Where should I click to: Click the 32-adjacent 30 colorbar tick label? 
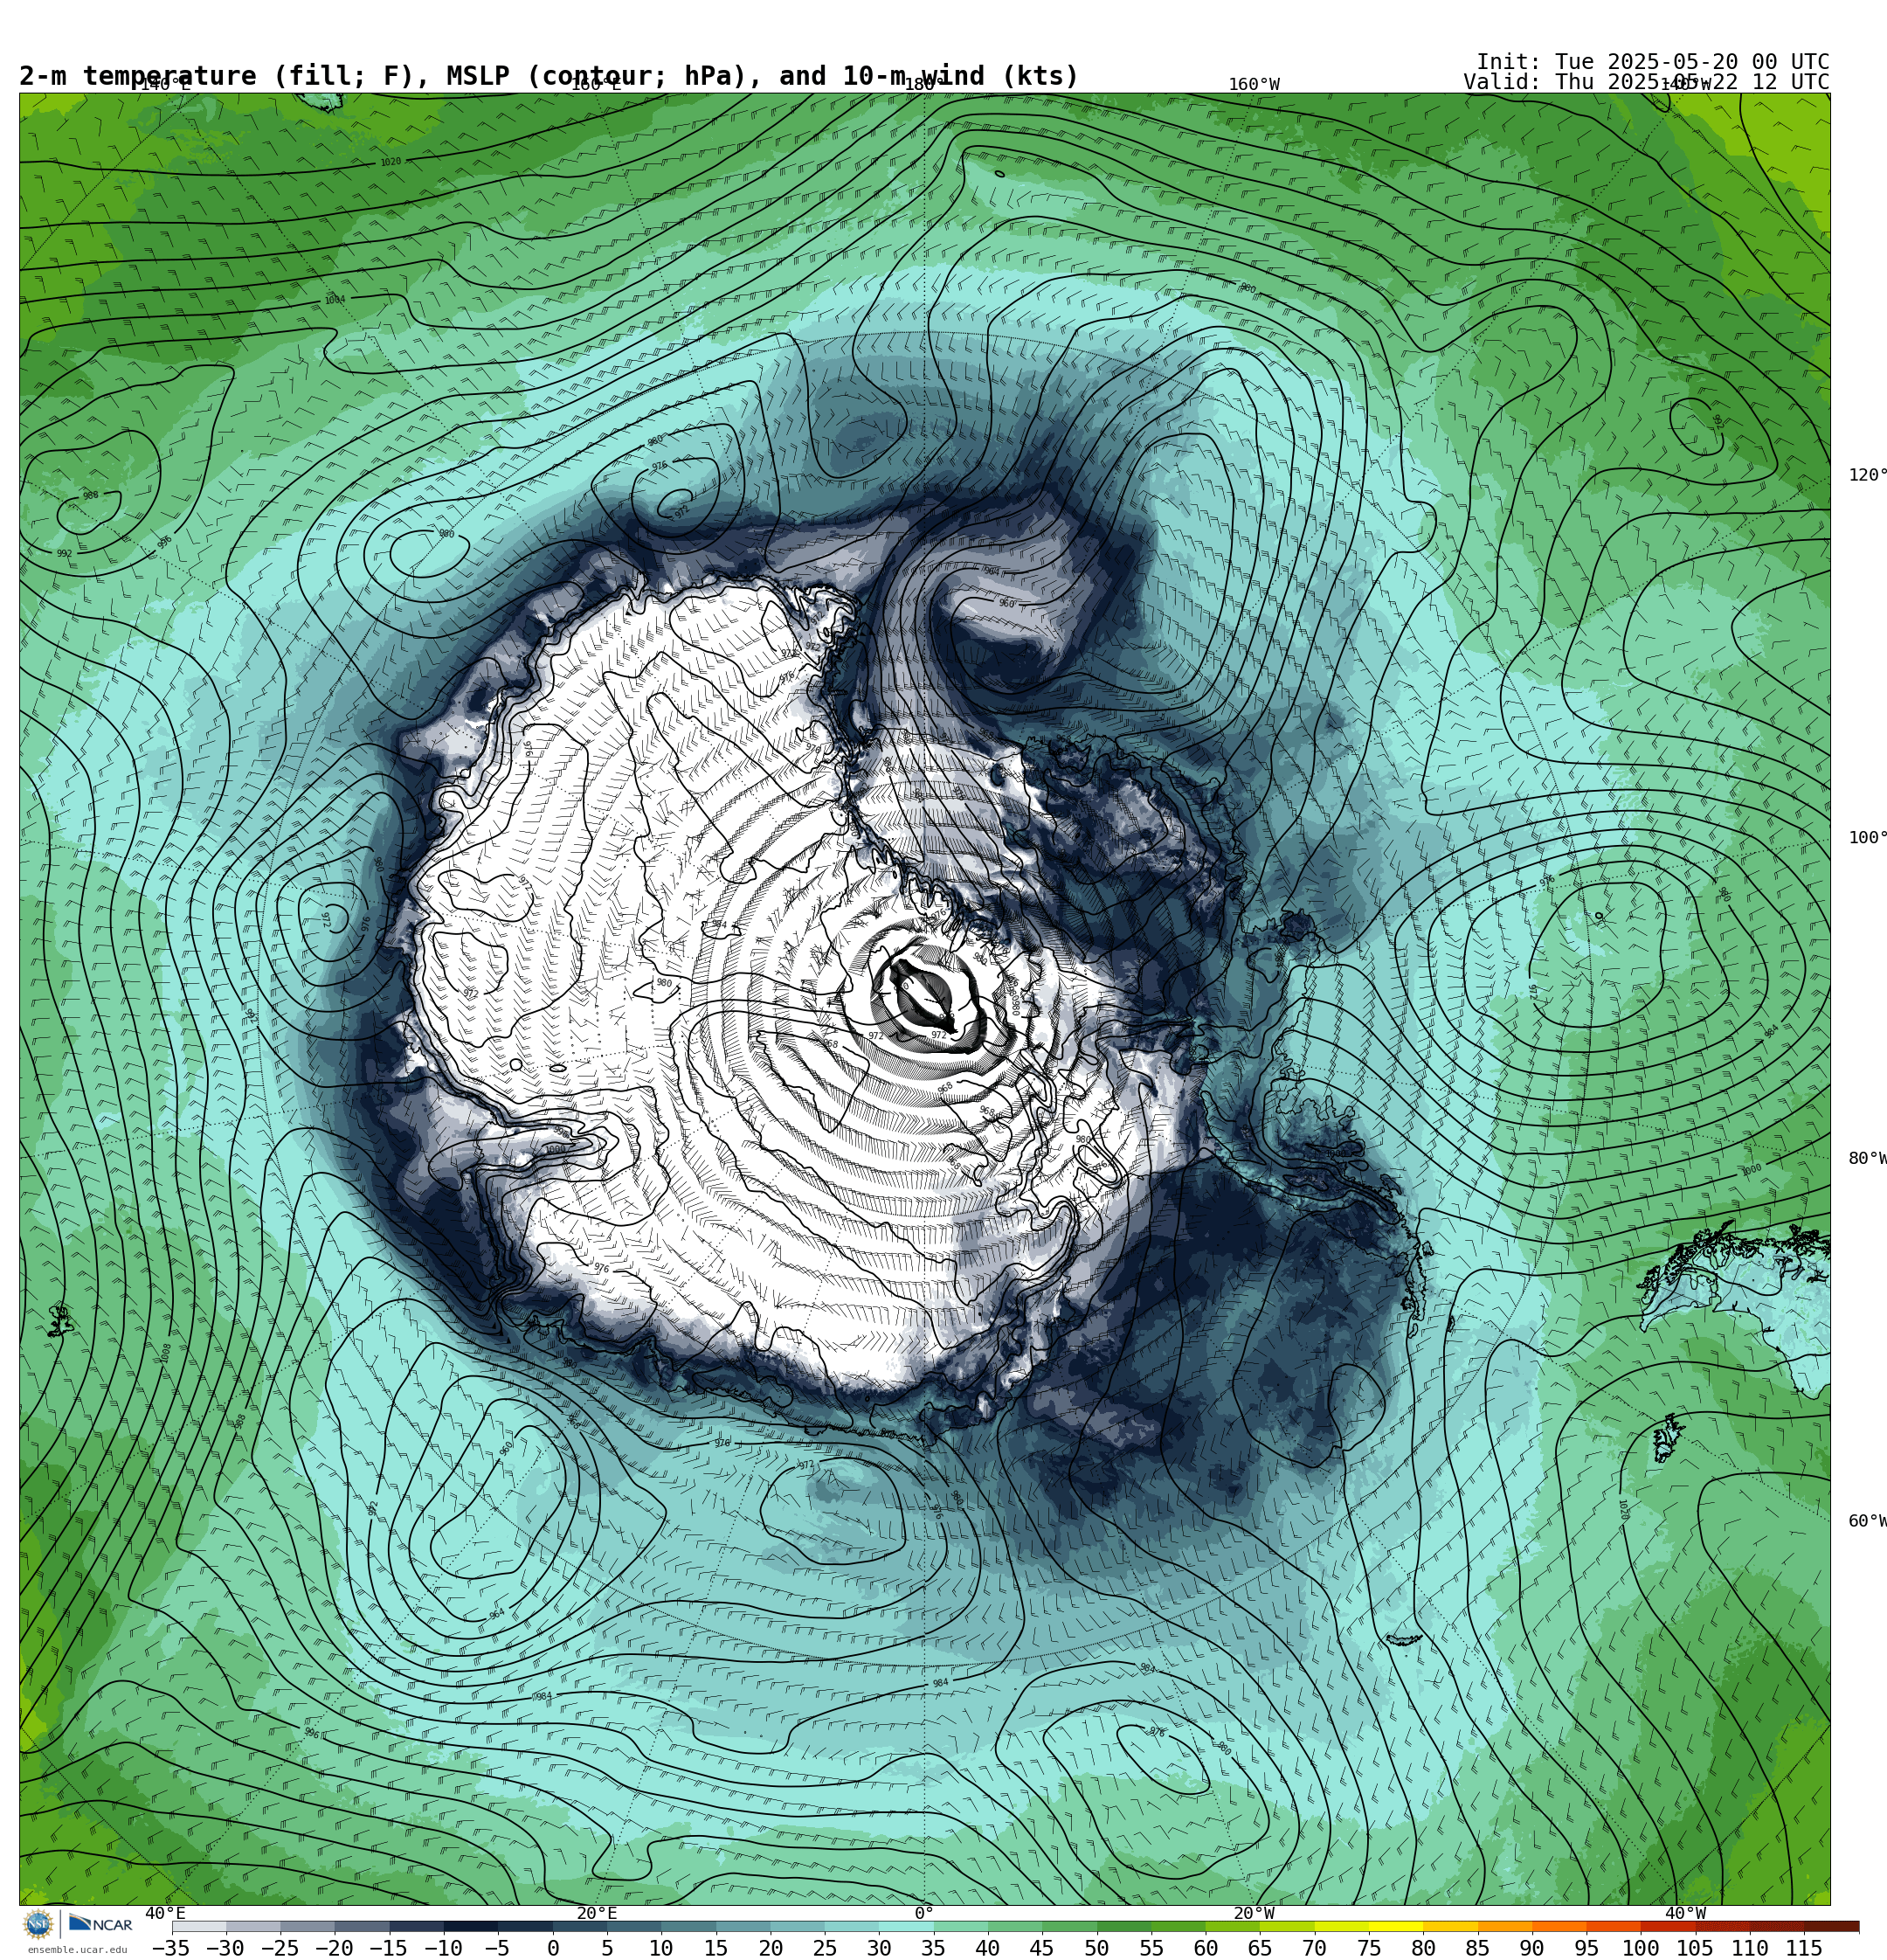[878, 1948]
